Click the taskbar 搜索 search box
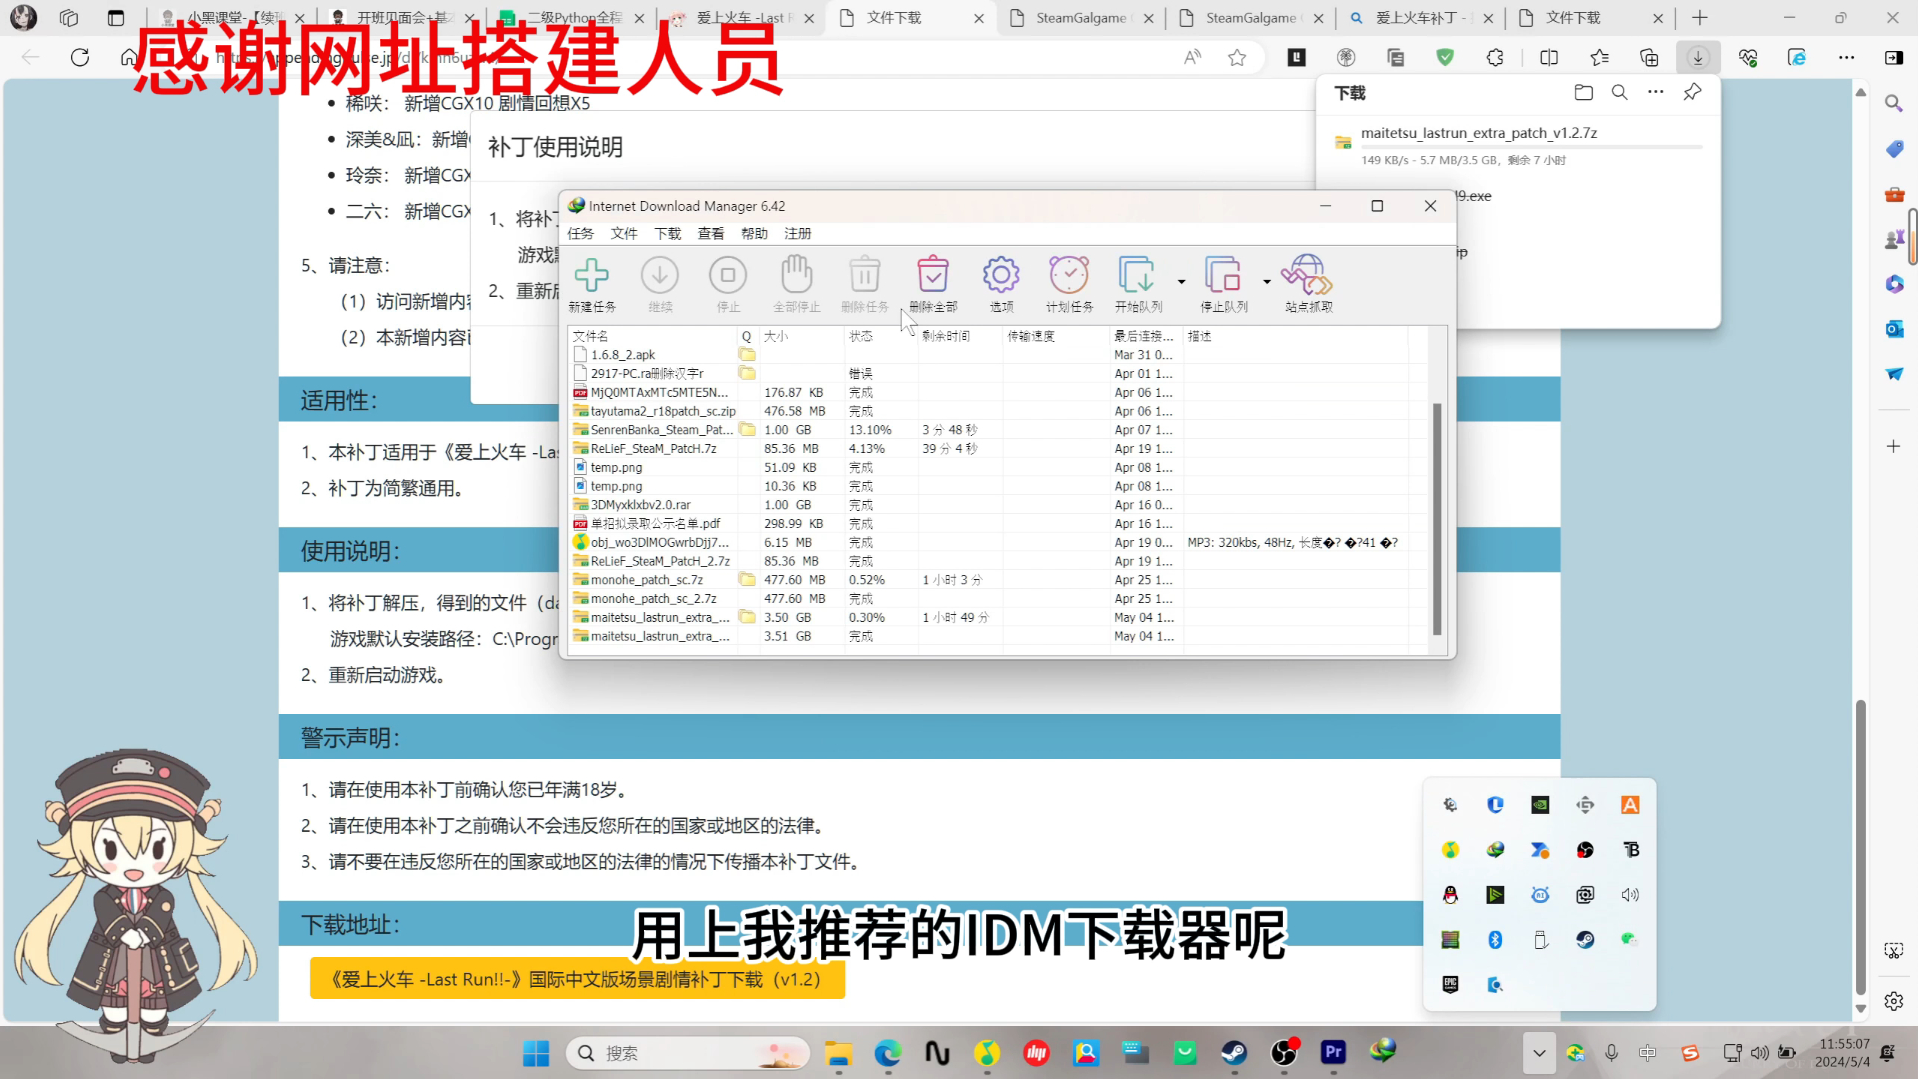This screenshot has width=1918, height=1079. [x=688, y=1053]
